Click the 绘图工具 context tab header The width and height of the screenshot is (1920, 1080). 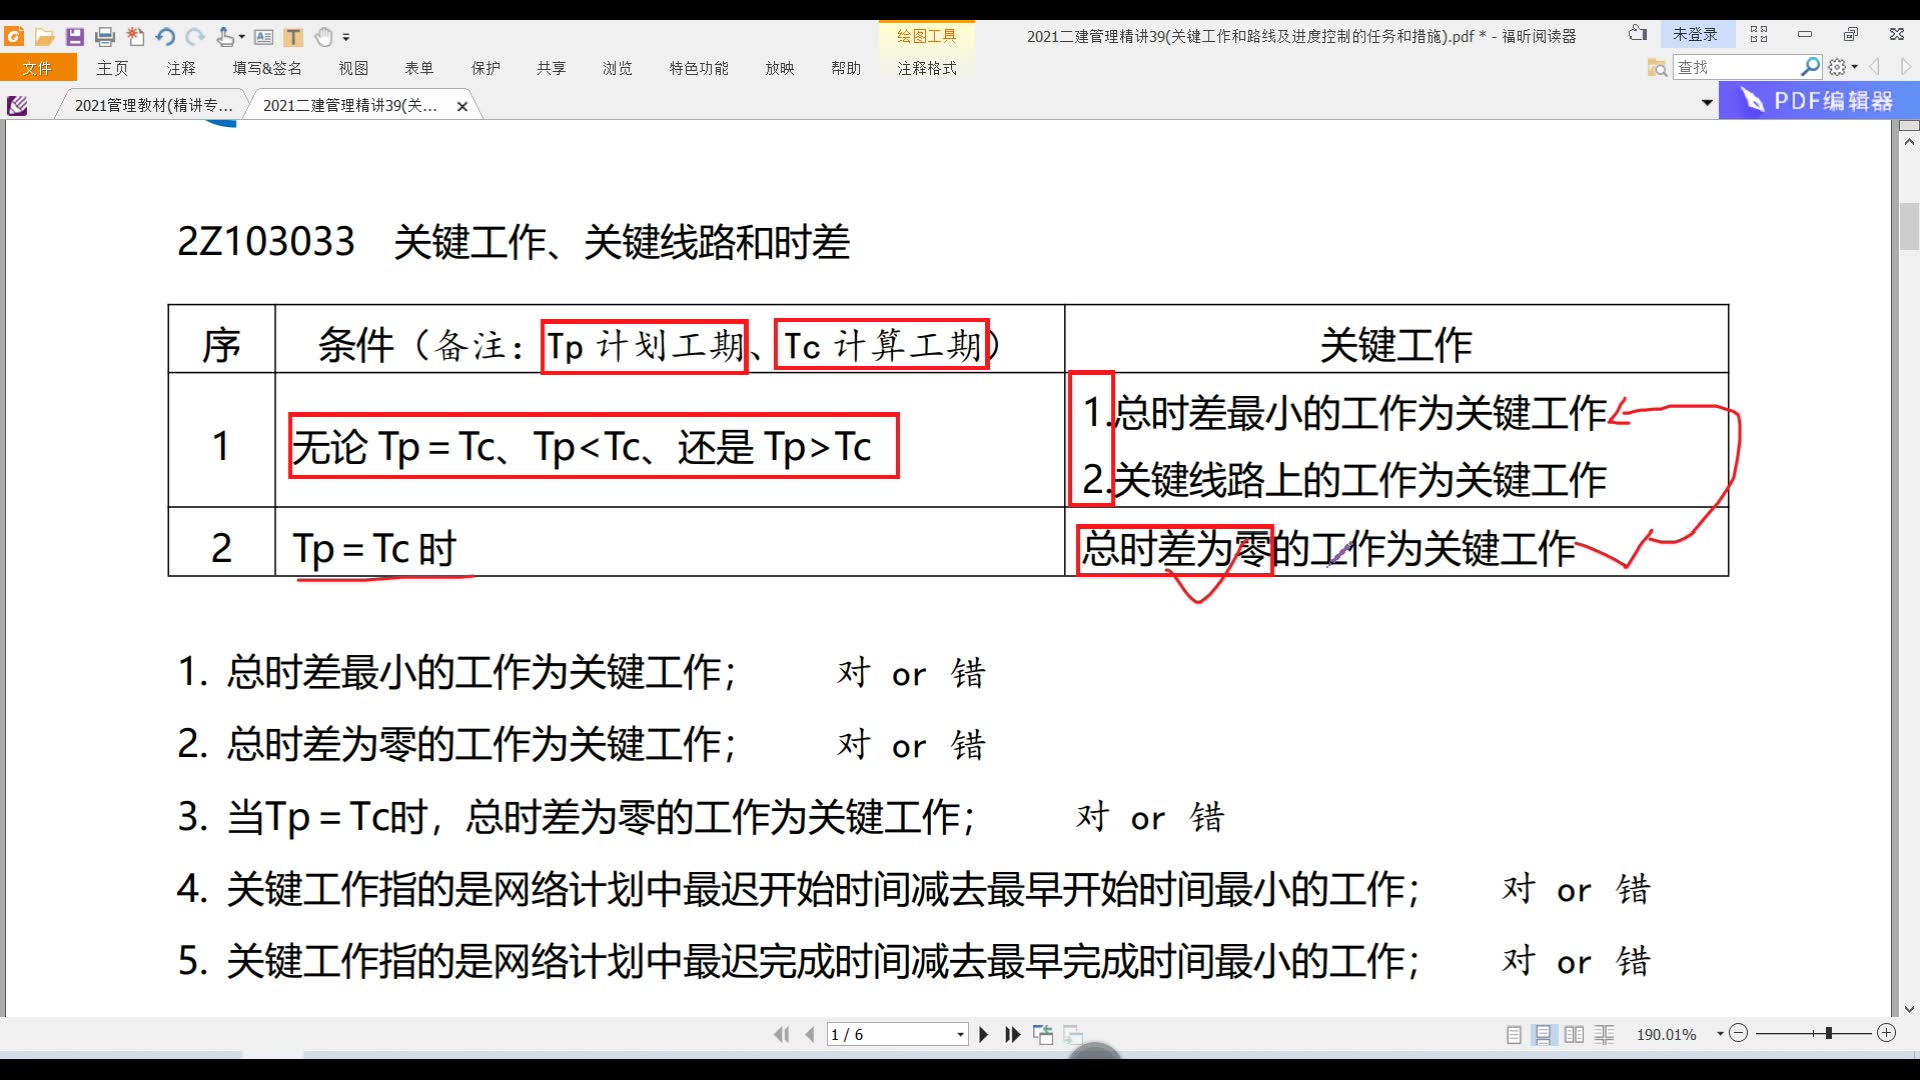[926, 36]
